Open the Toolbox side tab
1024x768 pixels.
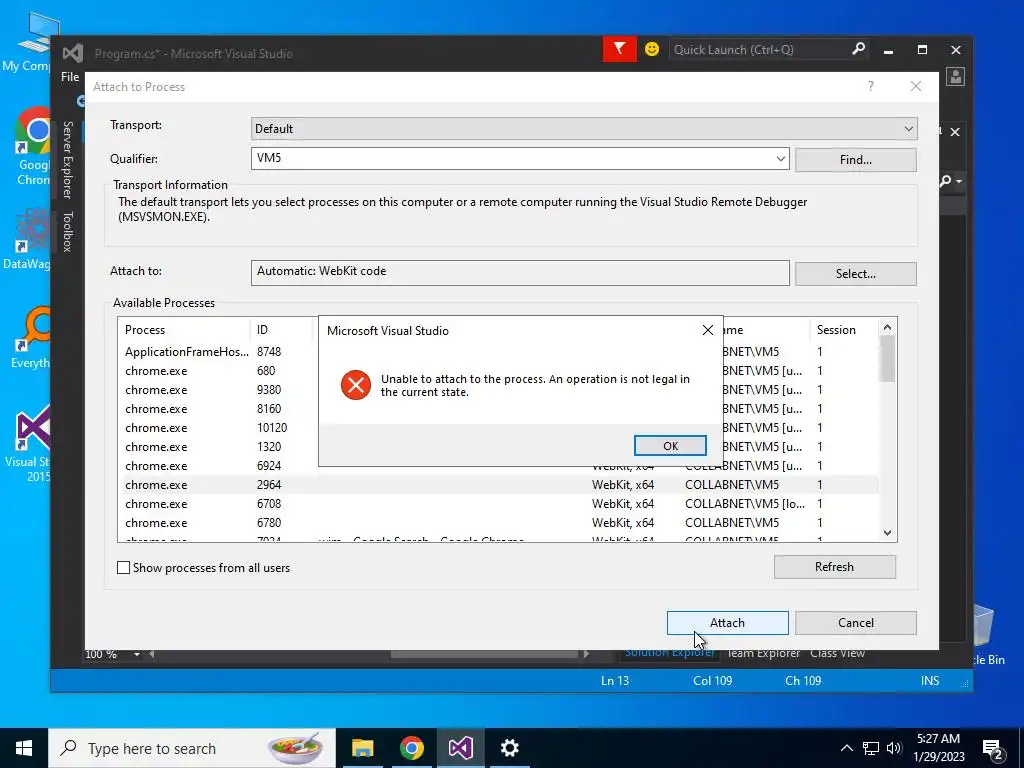tap(67, 231)
